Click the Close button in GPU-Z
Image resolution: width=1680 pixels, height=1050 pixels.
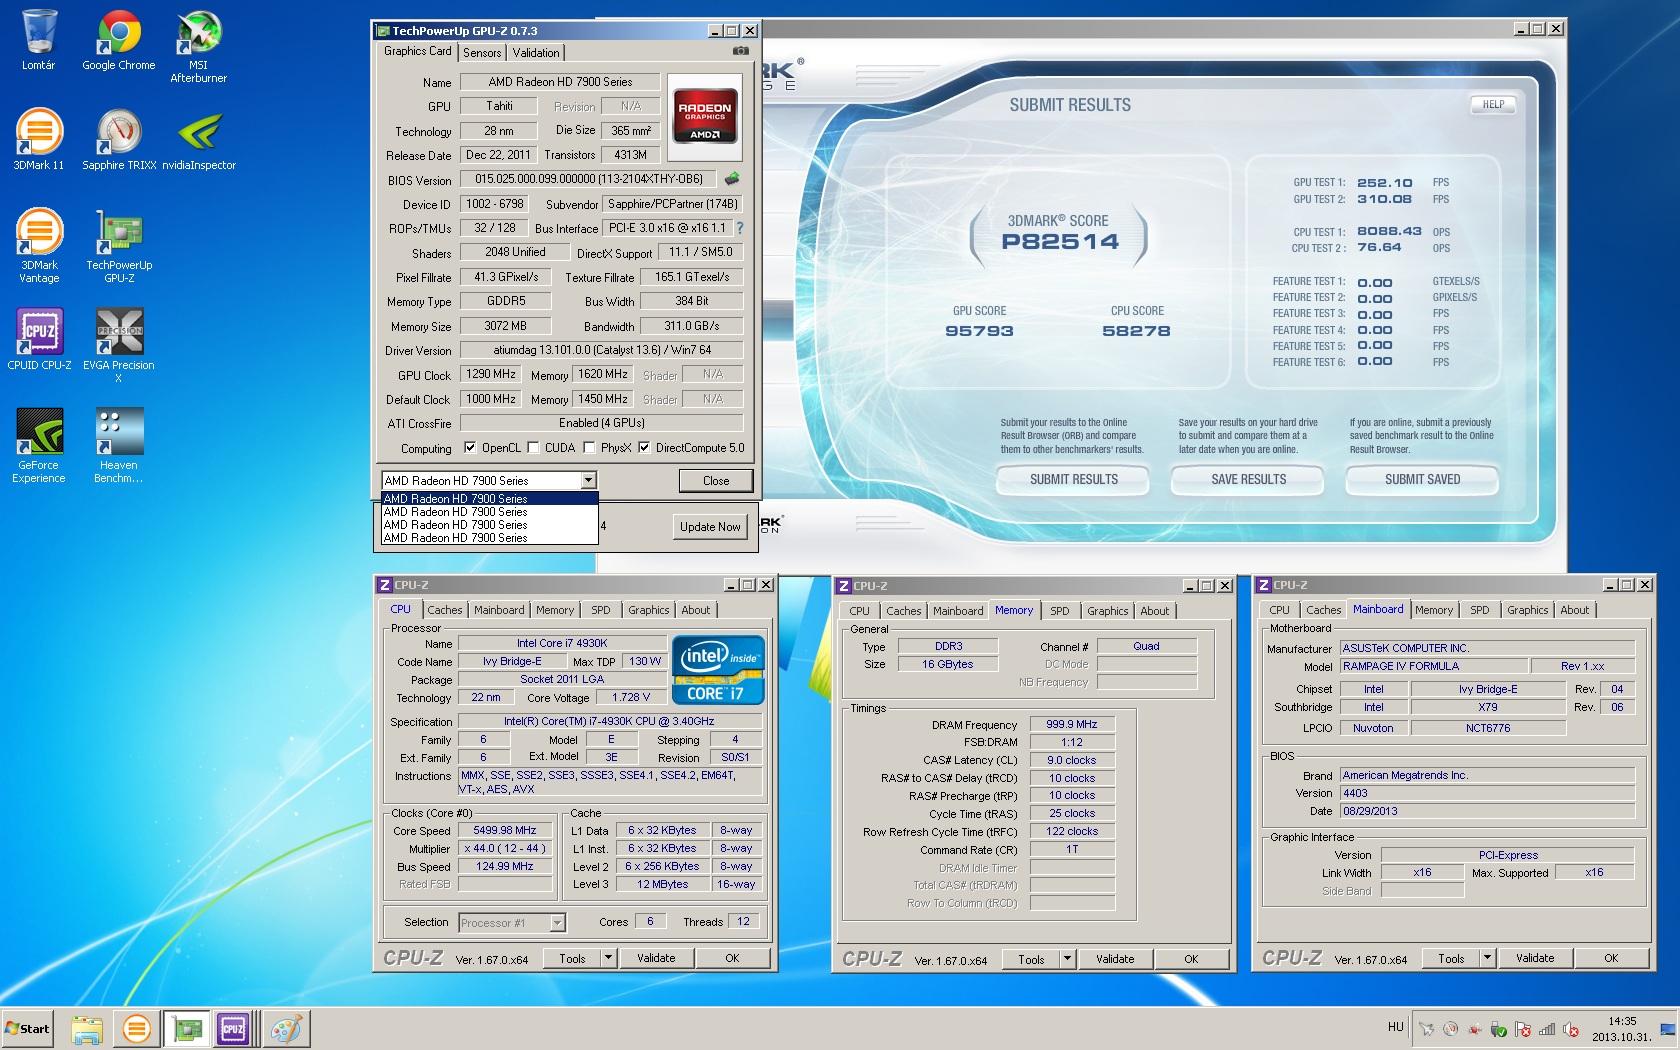coord(716,481)
